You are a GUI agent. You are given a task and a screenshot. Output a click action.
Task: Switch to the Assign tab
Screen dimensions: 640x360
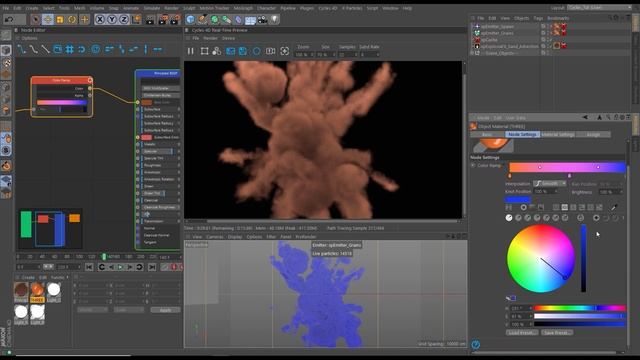click(x=593, y=134)
